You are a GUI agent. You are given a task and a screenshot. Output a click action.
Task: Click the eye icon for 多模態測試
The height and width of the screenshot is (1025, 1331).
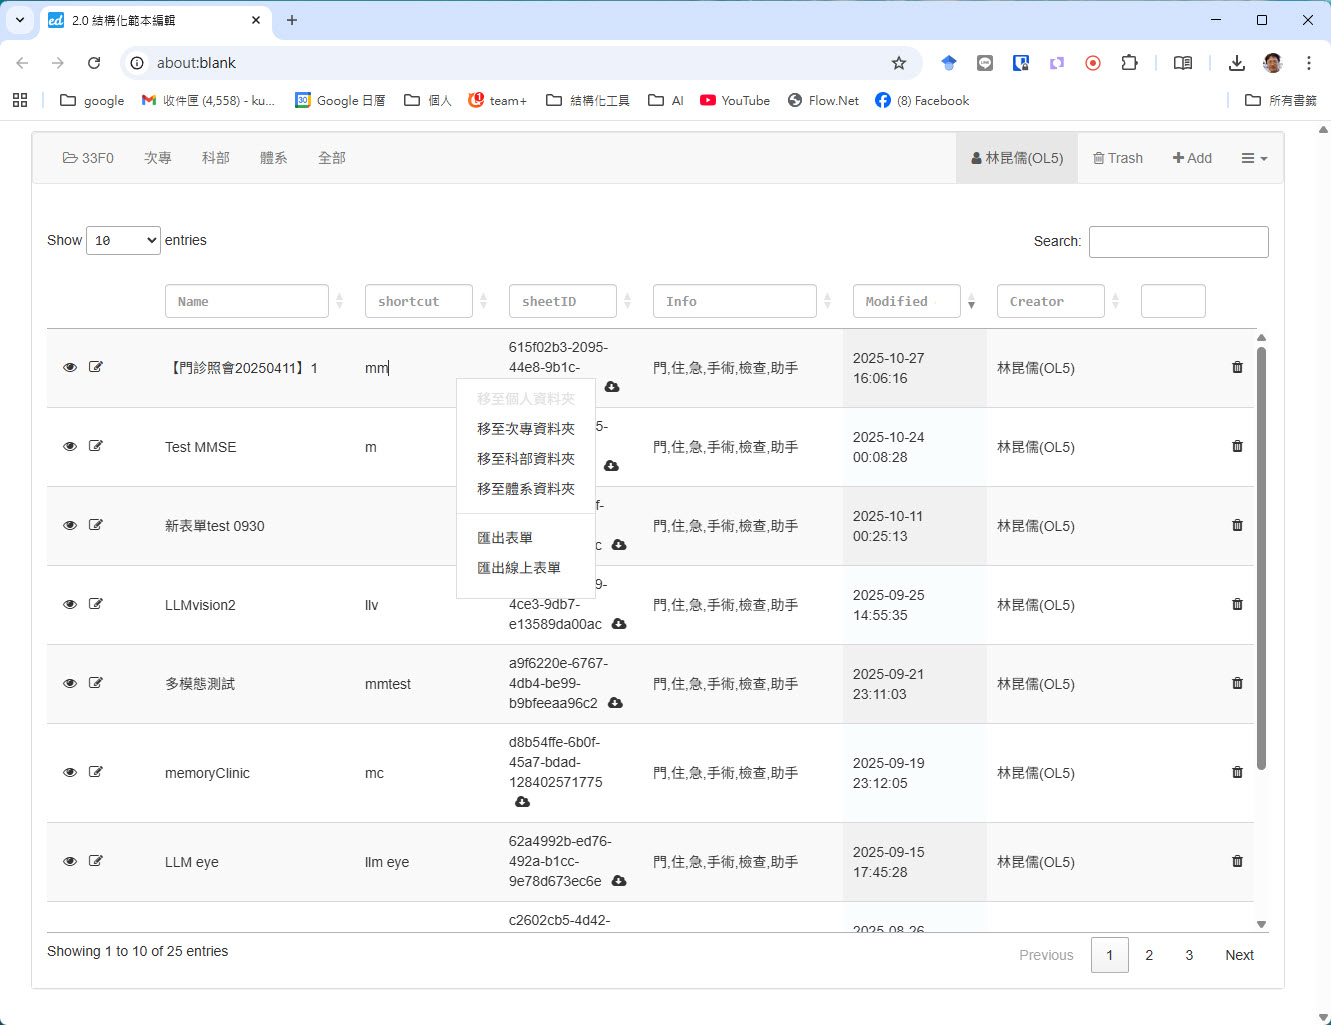(70, 683)
